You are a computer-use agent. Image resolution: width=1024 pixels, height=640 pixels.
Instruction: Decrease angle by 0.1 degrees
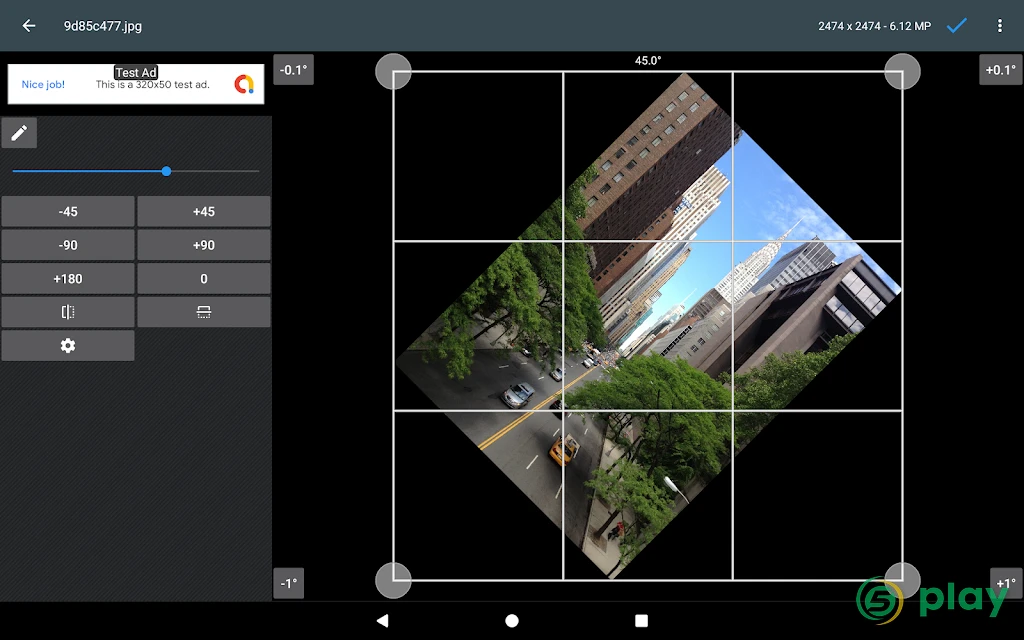pyautogui.click(x=293, y=70)
